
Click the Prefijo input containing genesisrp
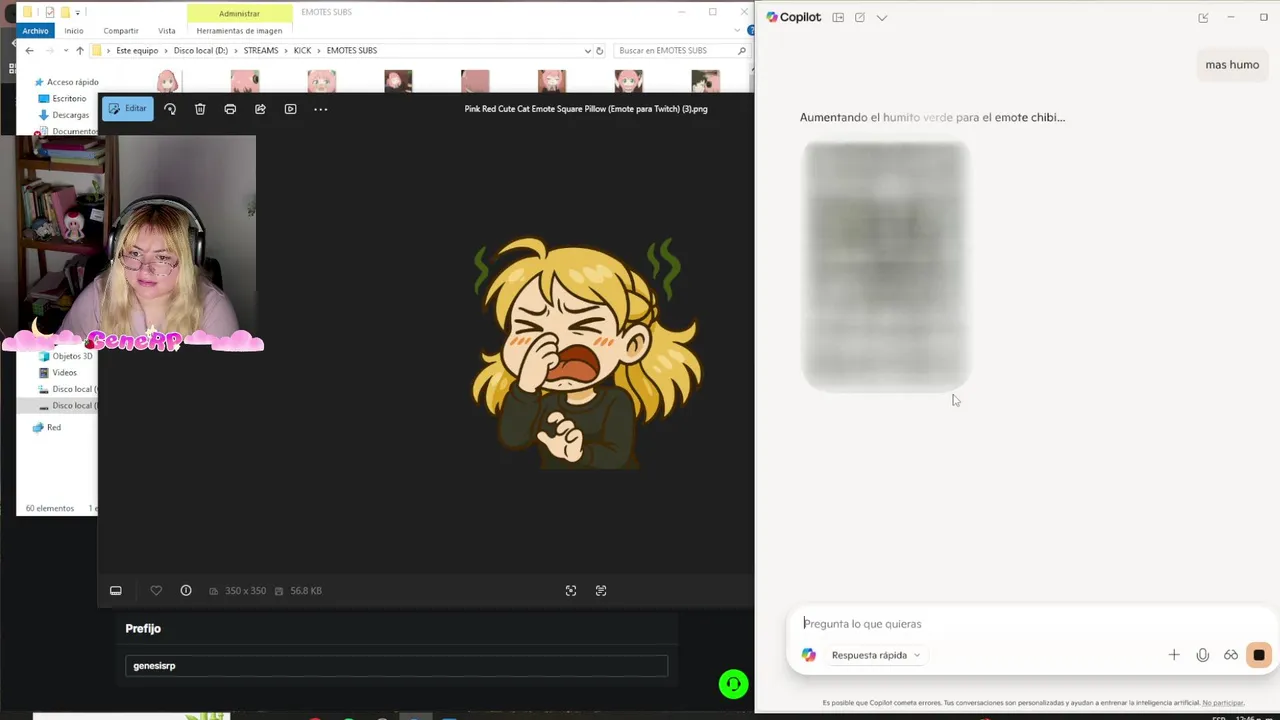tap(396, 666)
